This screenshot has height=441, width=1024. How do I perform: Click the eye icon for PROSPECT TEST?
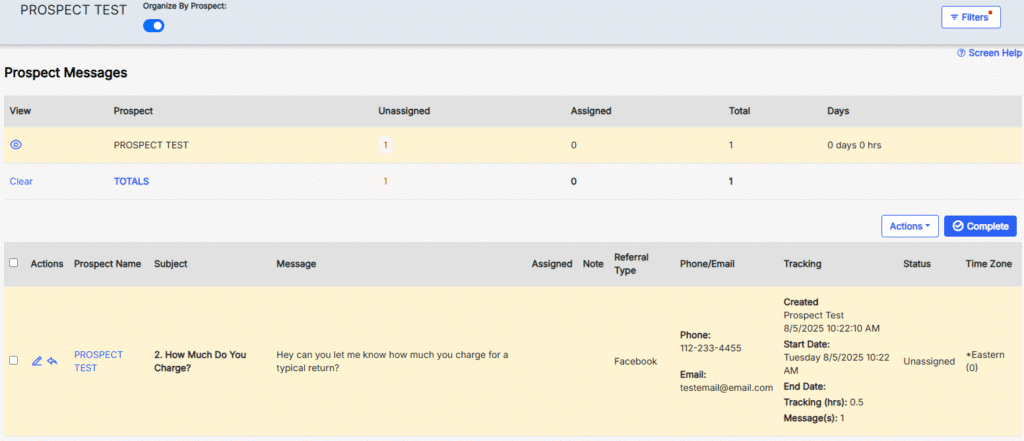point(16,145)
